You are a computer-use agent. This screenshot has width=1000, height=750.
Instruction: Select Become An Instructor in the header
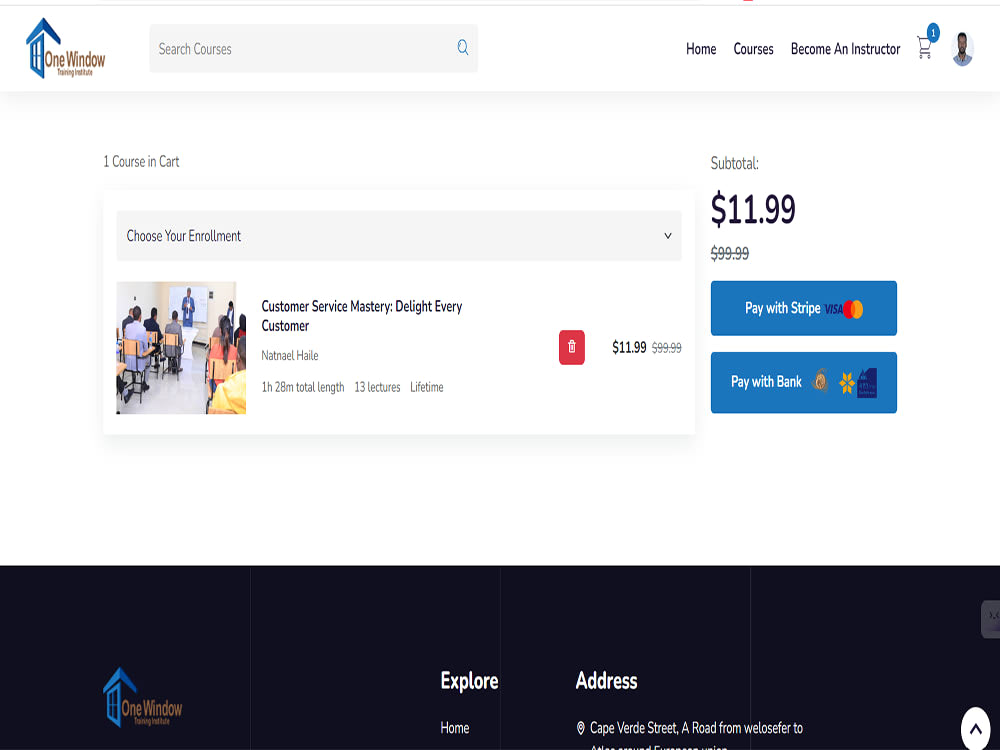(x=845, y=49)
